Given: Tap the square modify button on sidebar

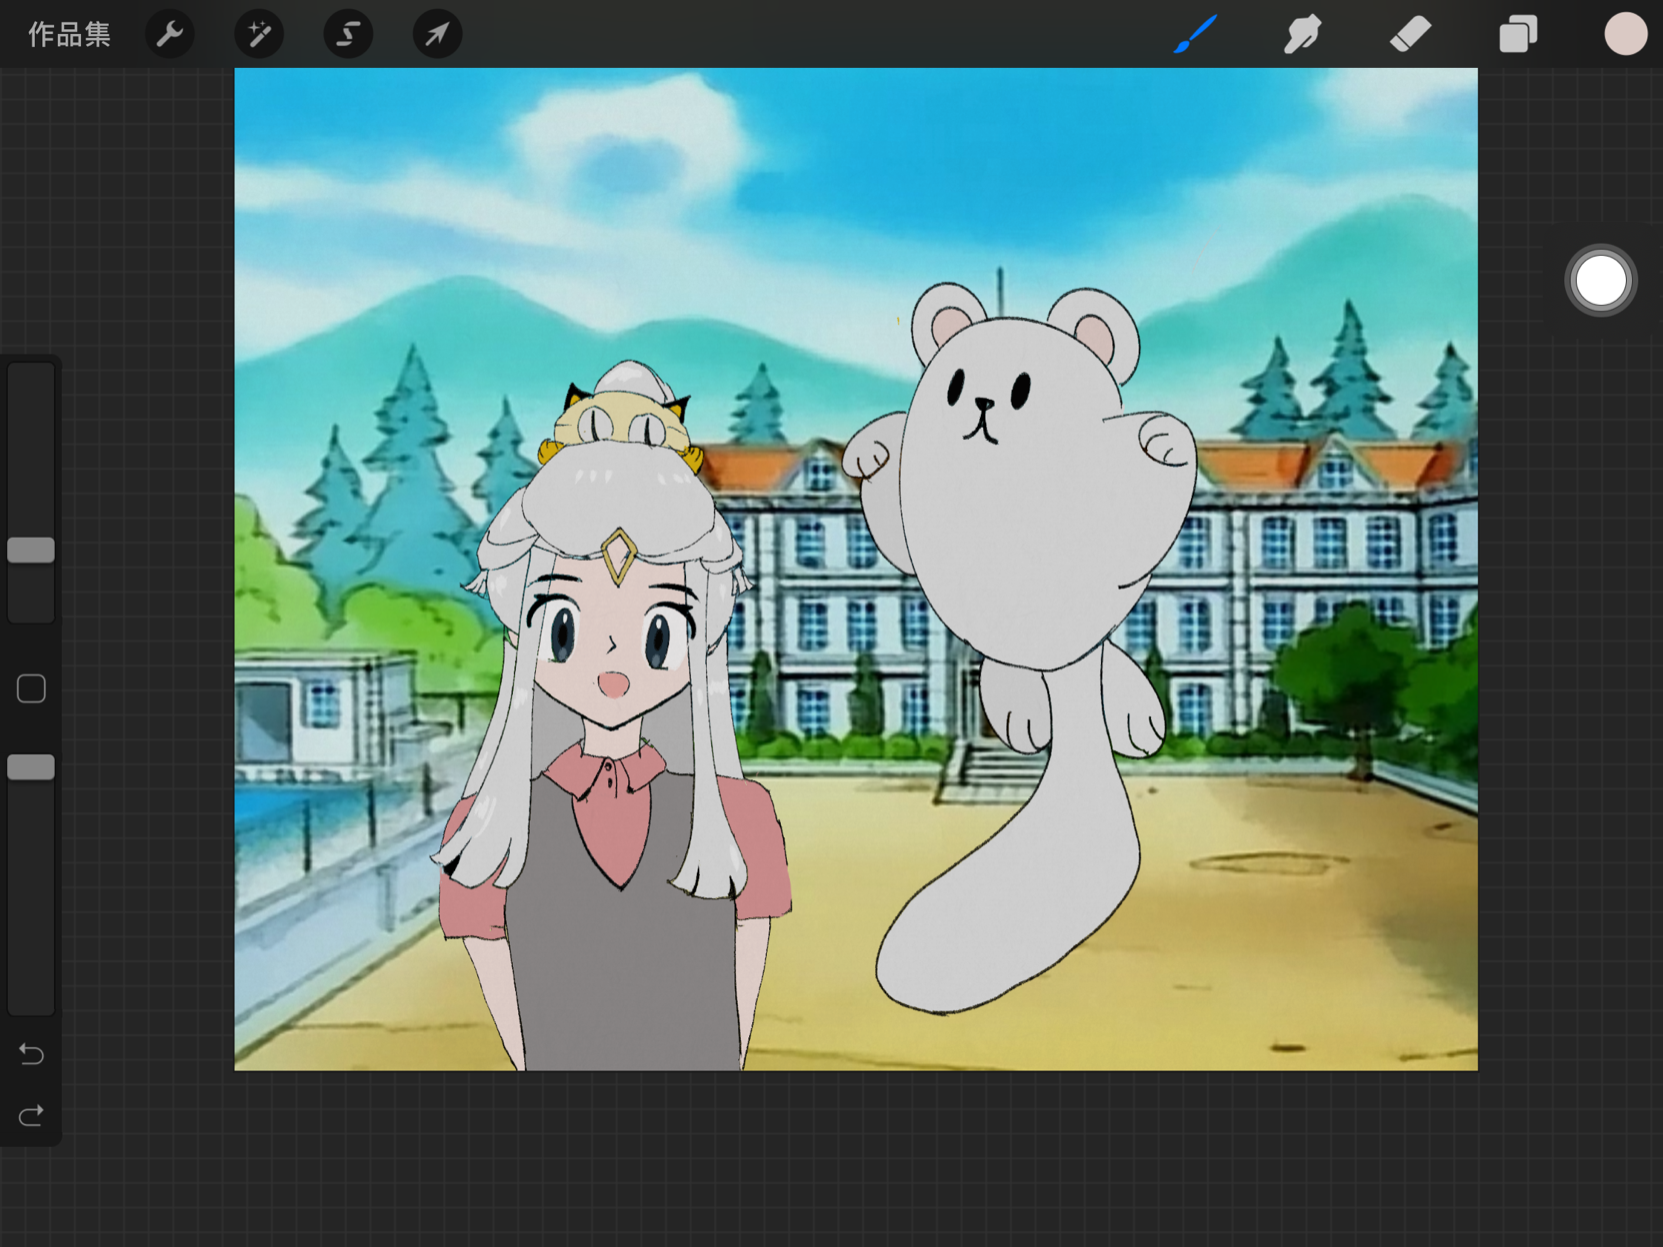Looking at the screenshot, I should tap(31, 688).
